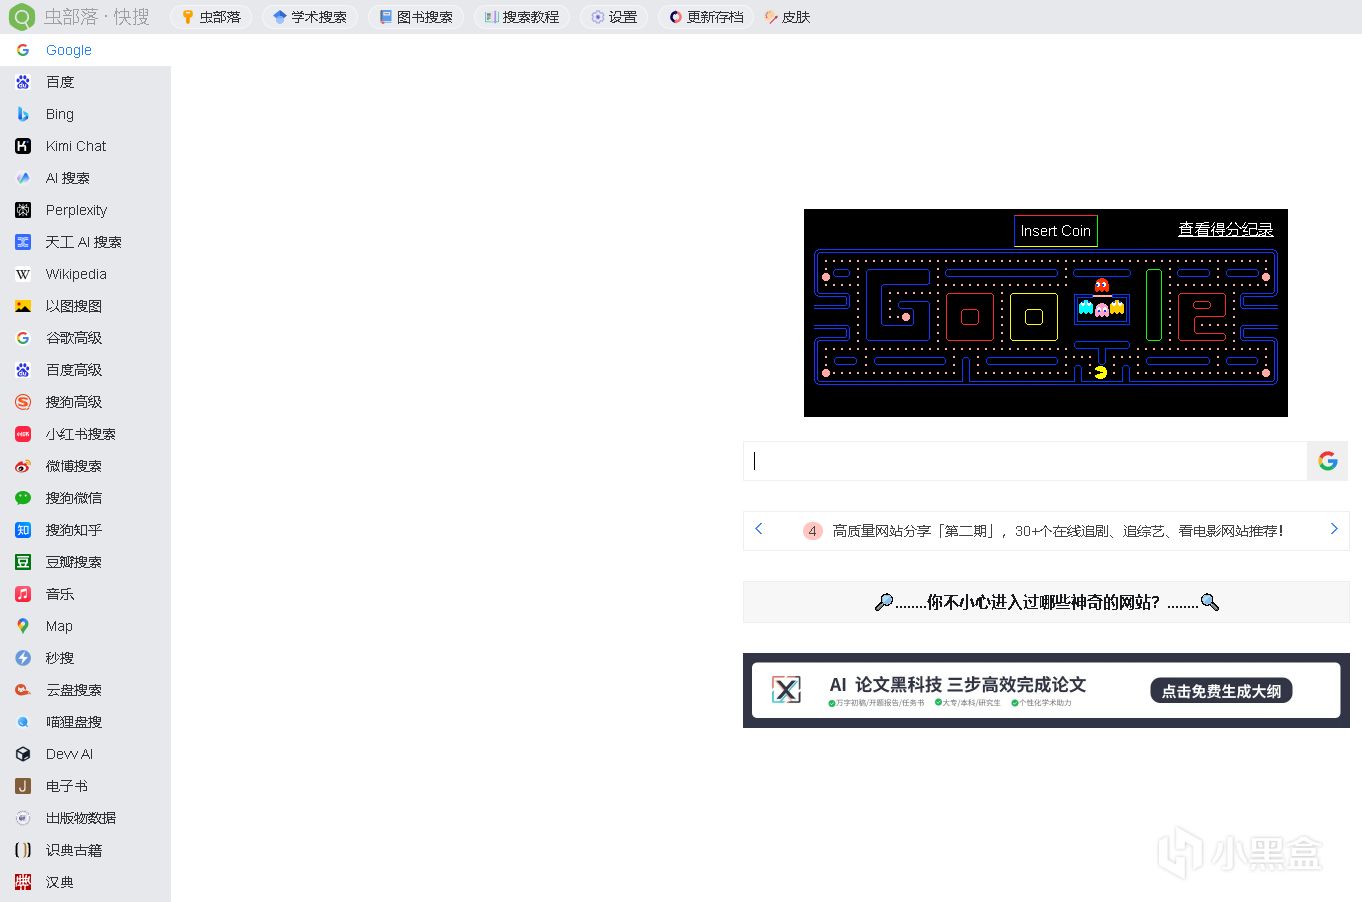Switch to the 图书搜索 tab
This screenshot has width=1362, height=902.
416,17
